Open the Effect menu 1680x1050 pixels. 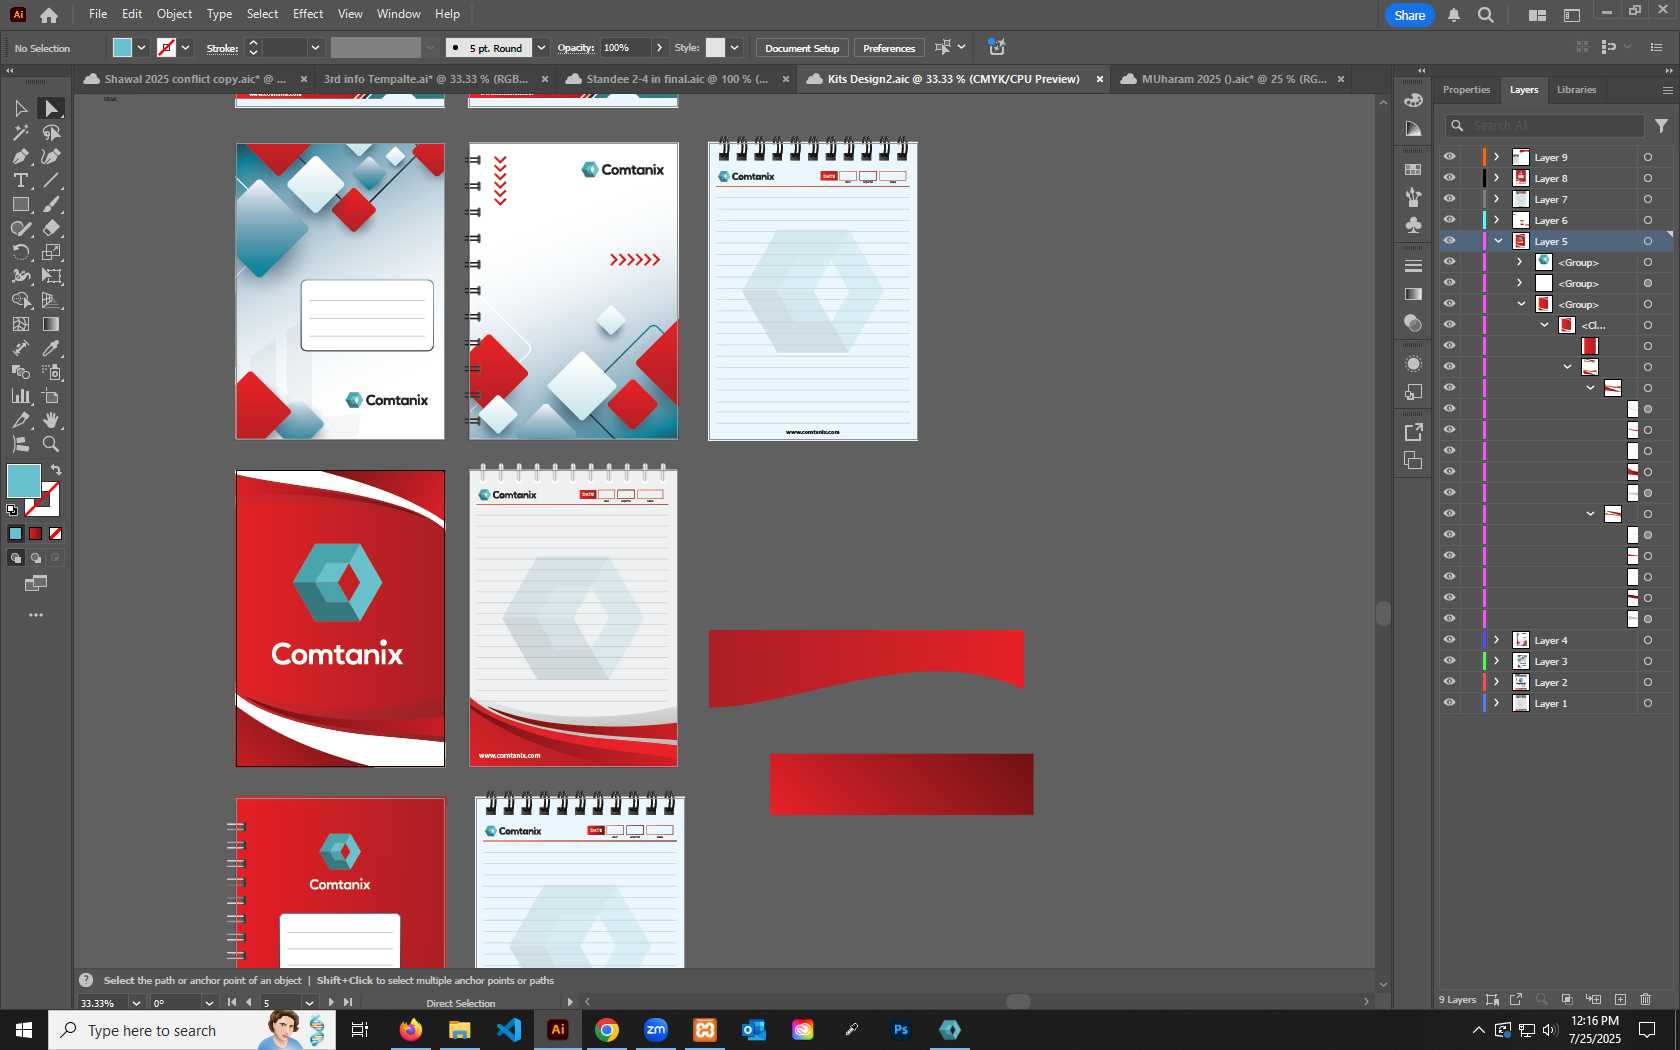(308, 14)
